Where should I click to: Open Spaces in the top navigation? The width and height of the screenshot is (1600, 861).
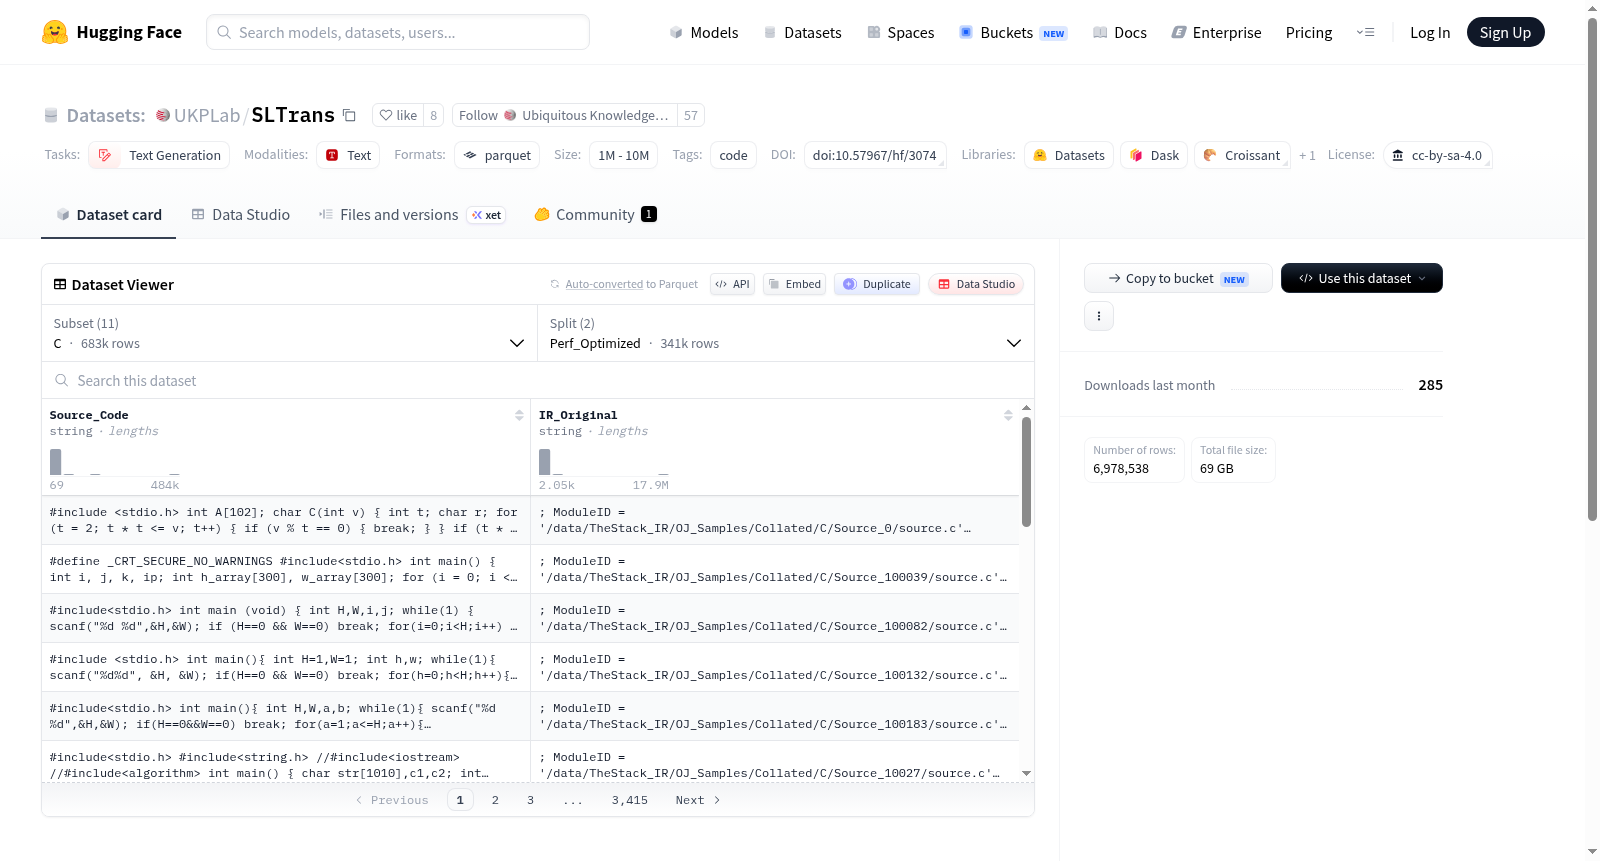click(x=900, y=32)
